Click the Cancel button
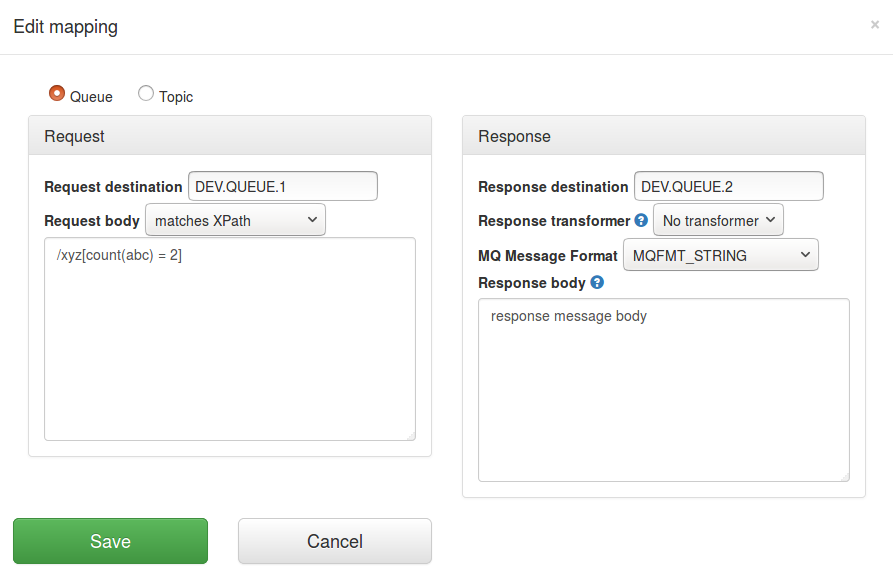The image size is (893, 577). pyautogui.click(x=334, y=540)
